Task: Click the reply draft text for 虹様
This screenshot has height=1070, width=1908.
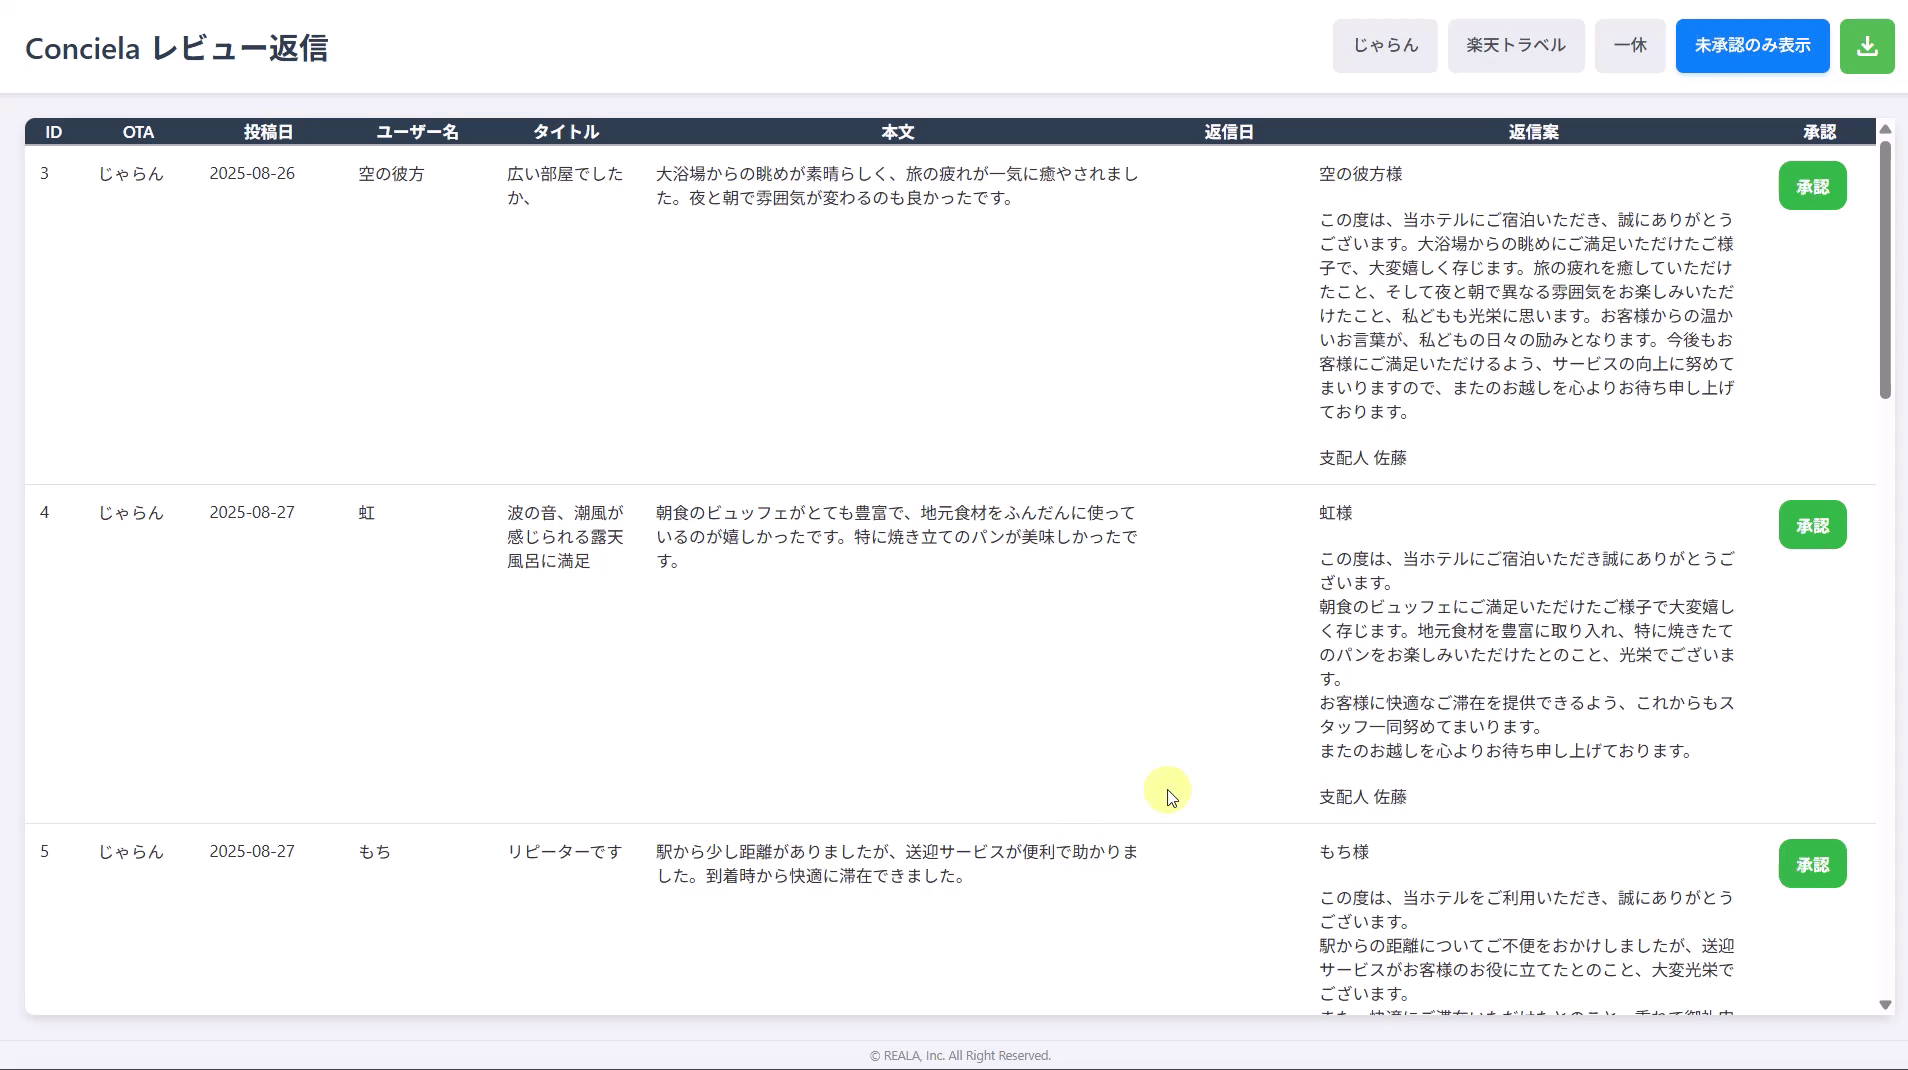Action: coord(1525,655)
